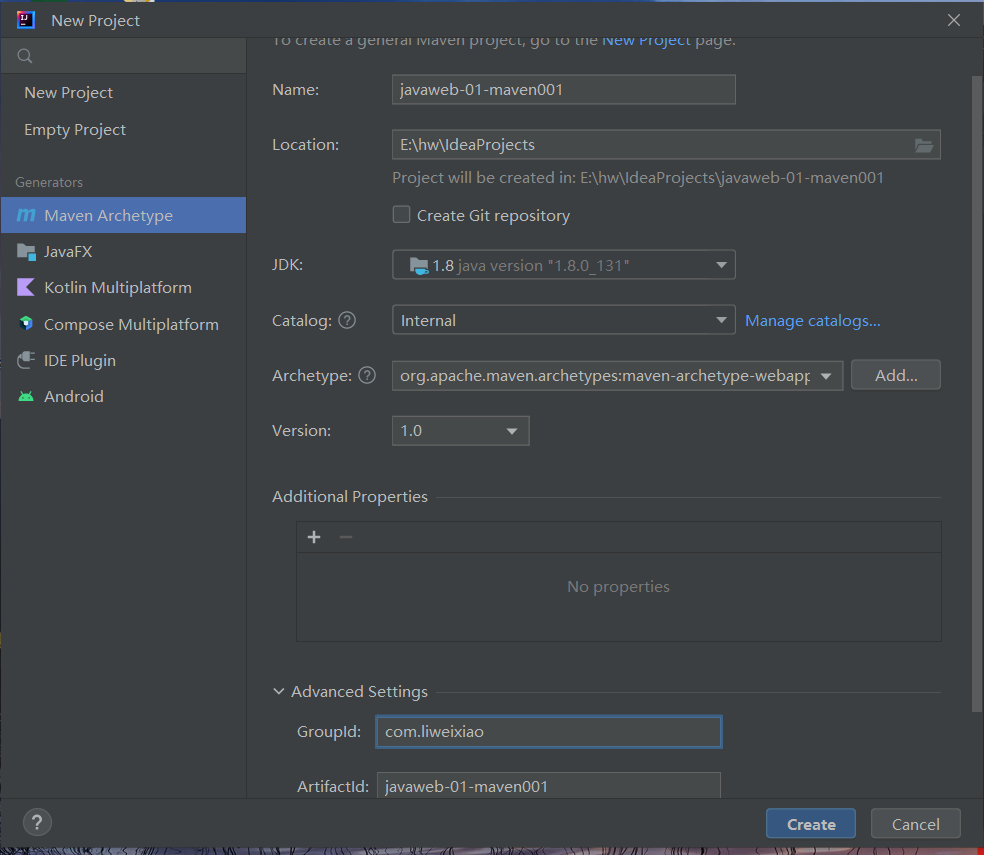
Task: Open the JDK dropdown
Action: coord(564,265)
